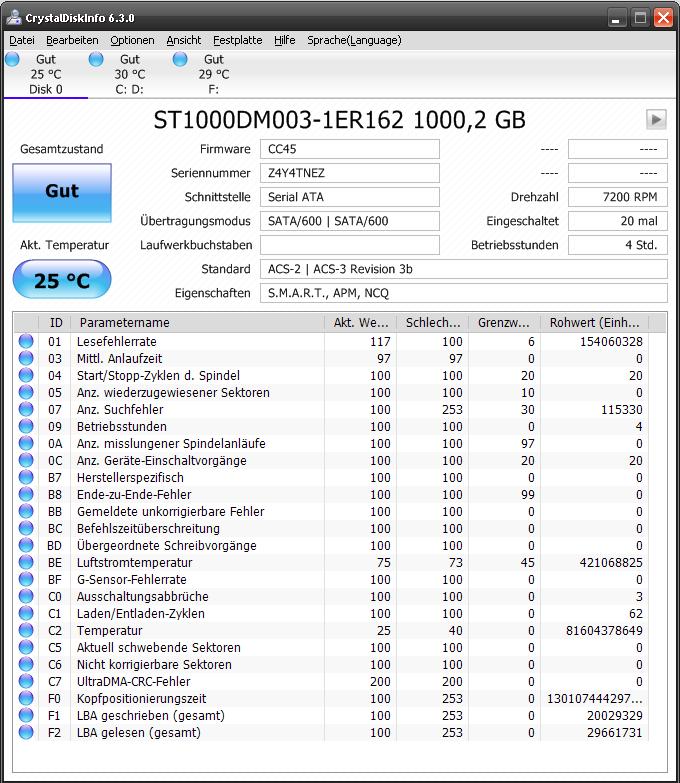
Task: Open the Hilfe menu
Action: (x=285, y=40)
